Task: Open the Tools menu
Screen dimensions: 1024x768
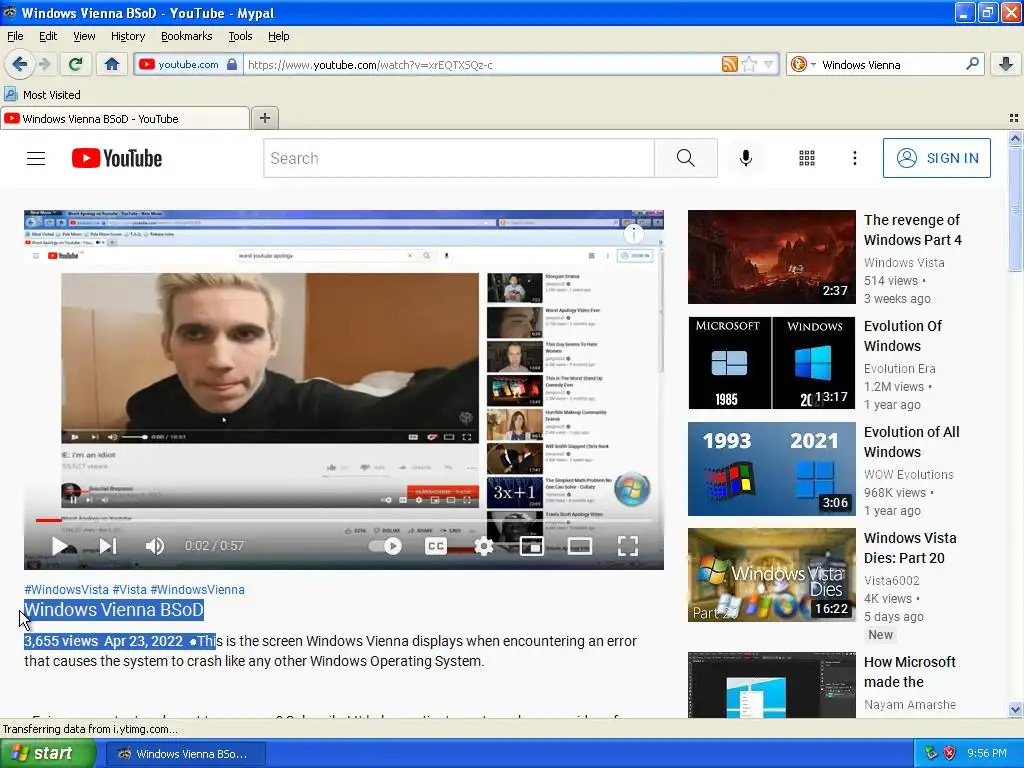Action: point(240,36)
